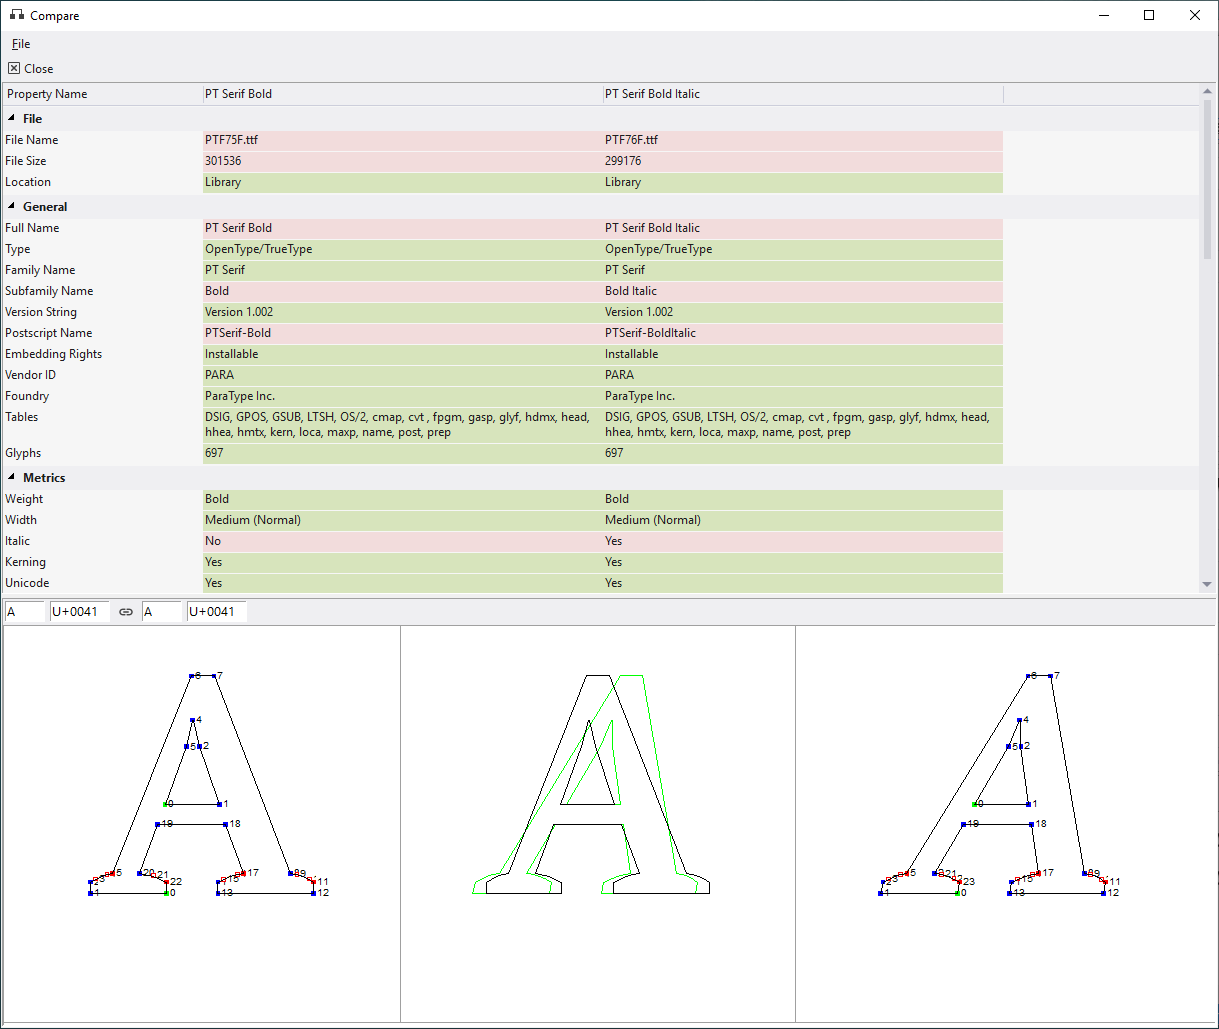The width and height of the screenshot is (1219, 1029).
Task: Click the left glyph name input showing A
Action: (25, 611)
